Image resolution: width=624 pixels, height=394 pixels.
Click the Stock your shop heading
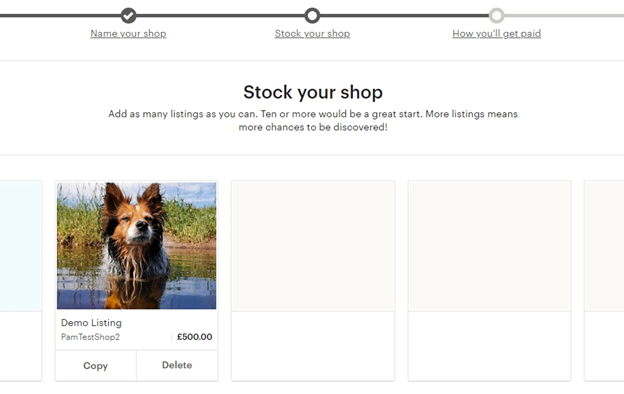tap(313, 92)
